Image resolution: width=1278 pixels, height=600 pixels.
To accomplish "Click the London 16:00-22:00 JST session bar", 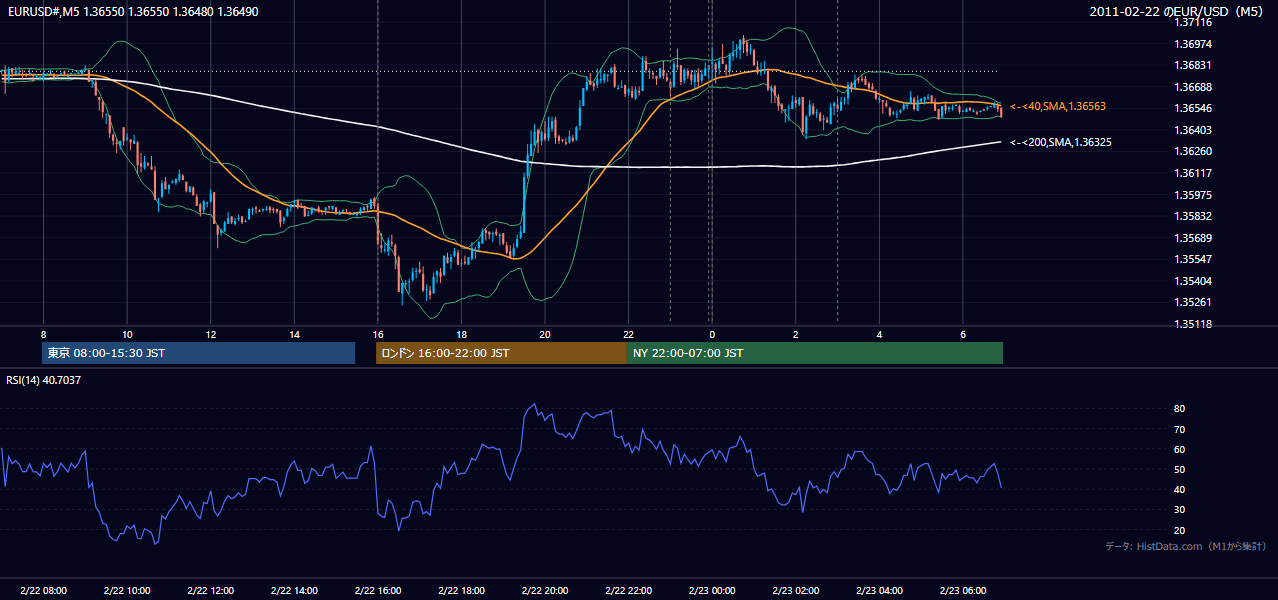I will [501, 353].
